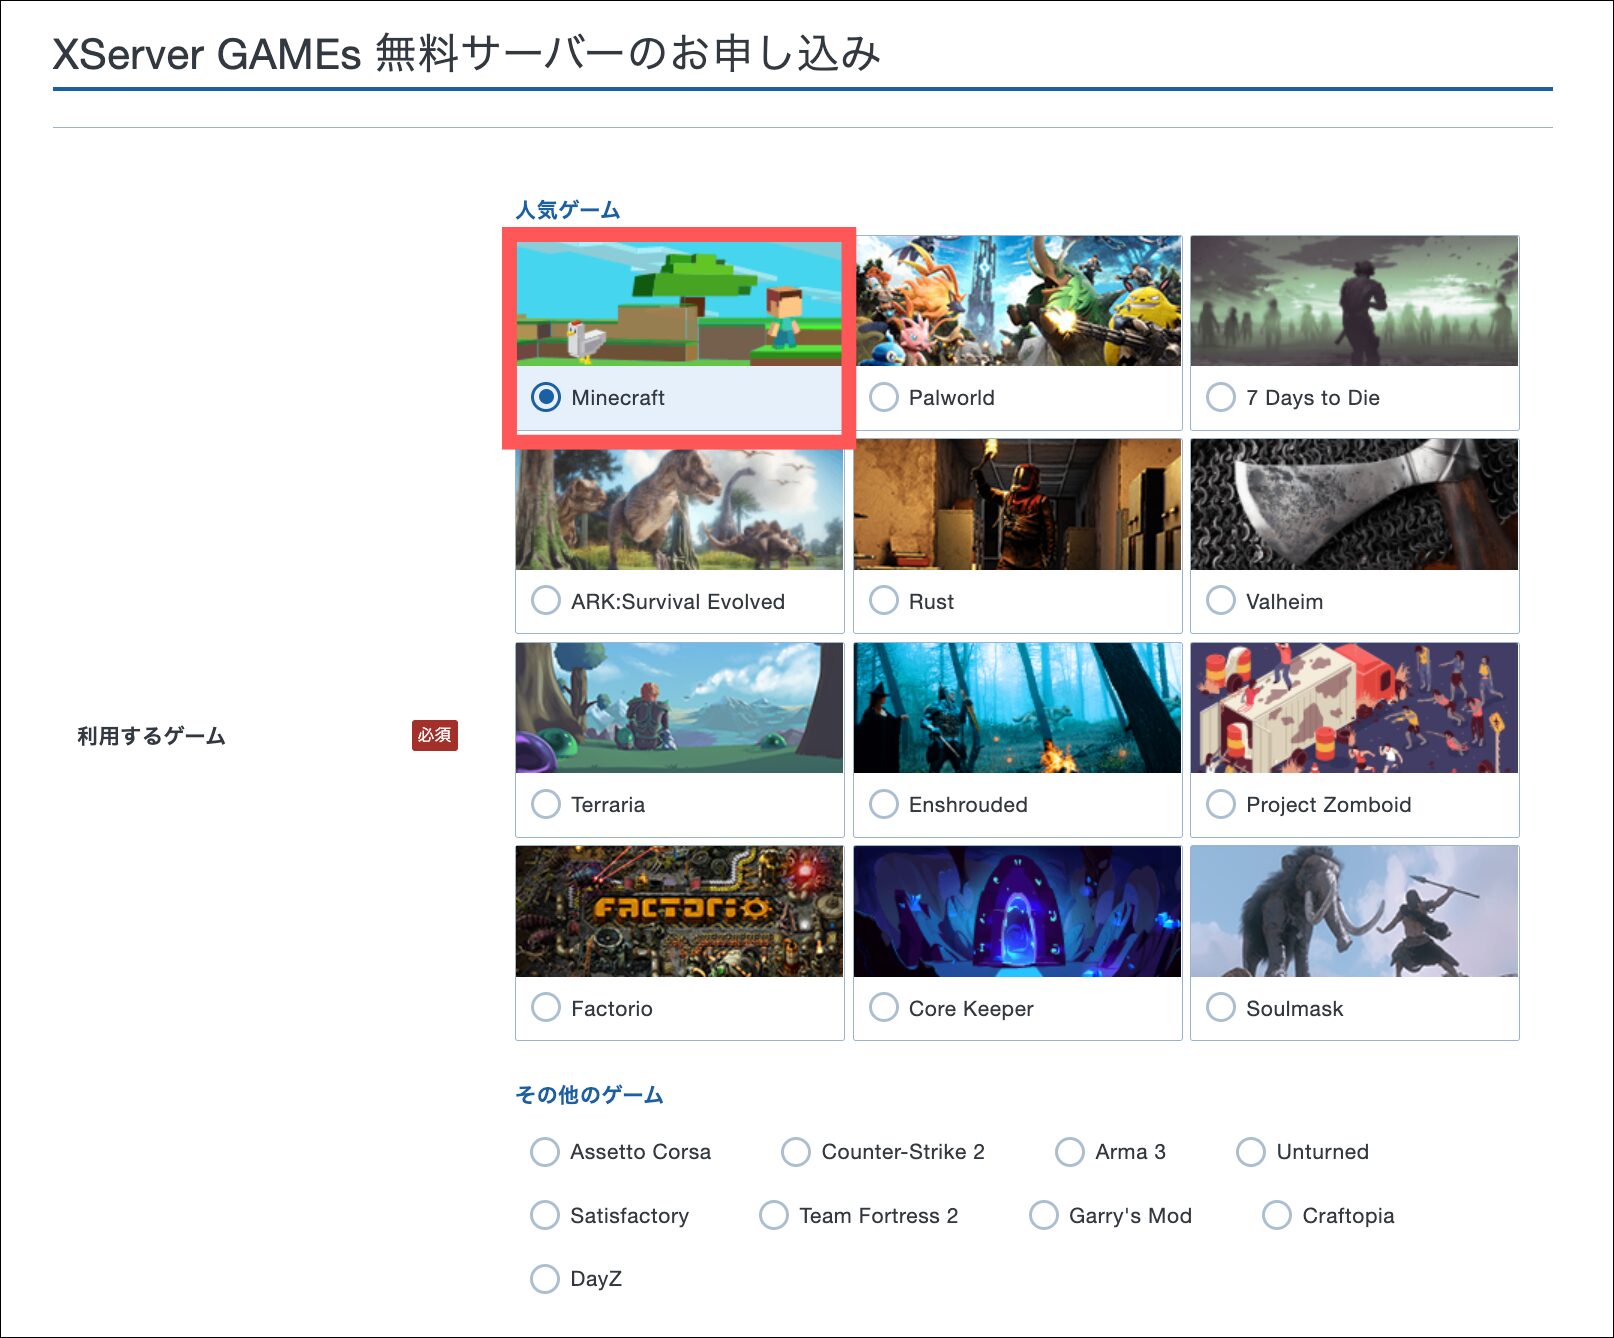
Task: Pick the Team Fortress 2 radio option
Action: pos(774,1215)
